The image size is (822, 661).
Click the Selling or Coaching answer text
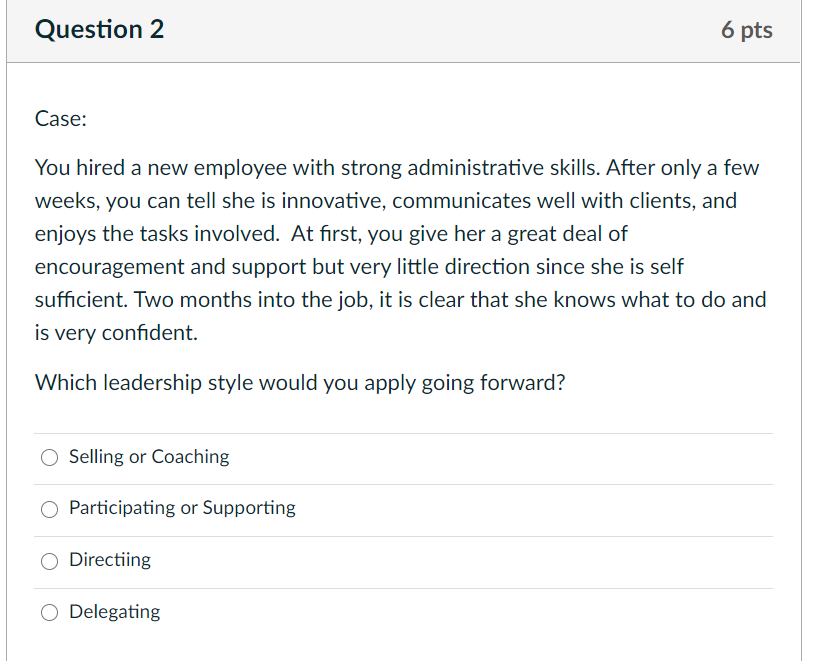click(x=148, y=457)
